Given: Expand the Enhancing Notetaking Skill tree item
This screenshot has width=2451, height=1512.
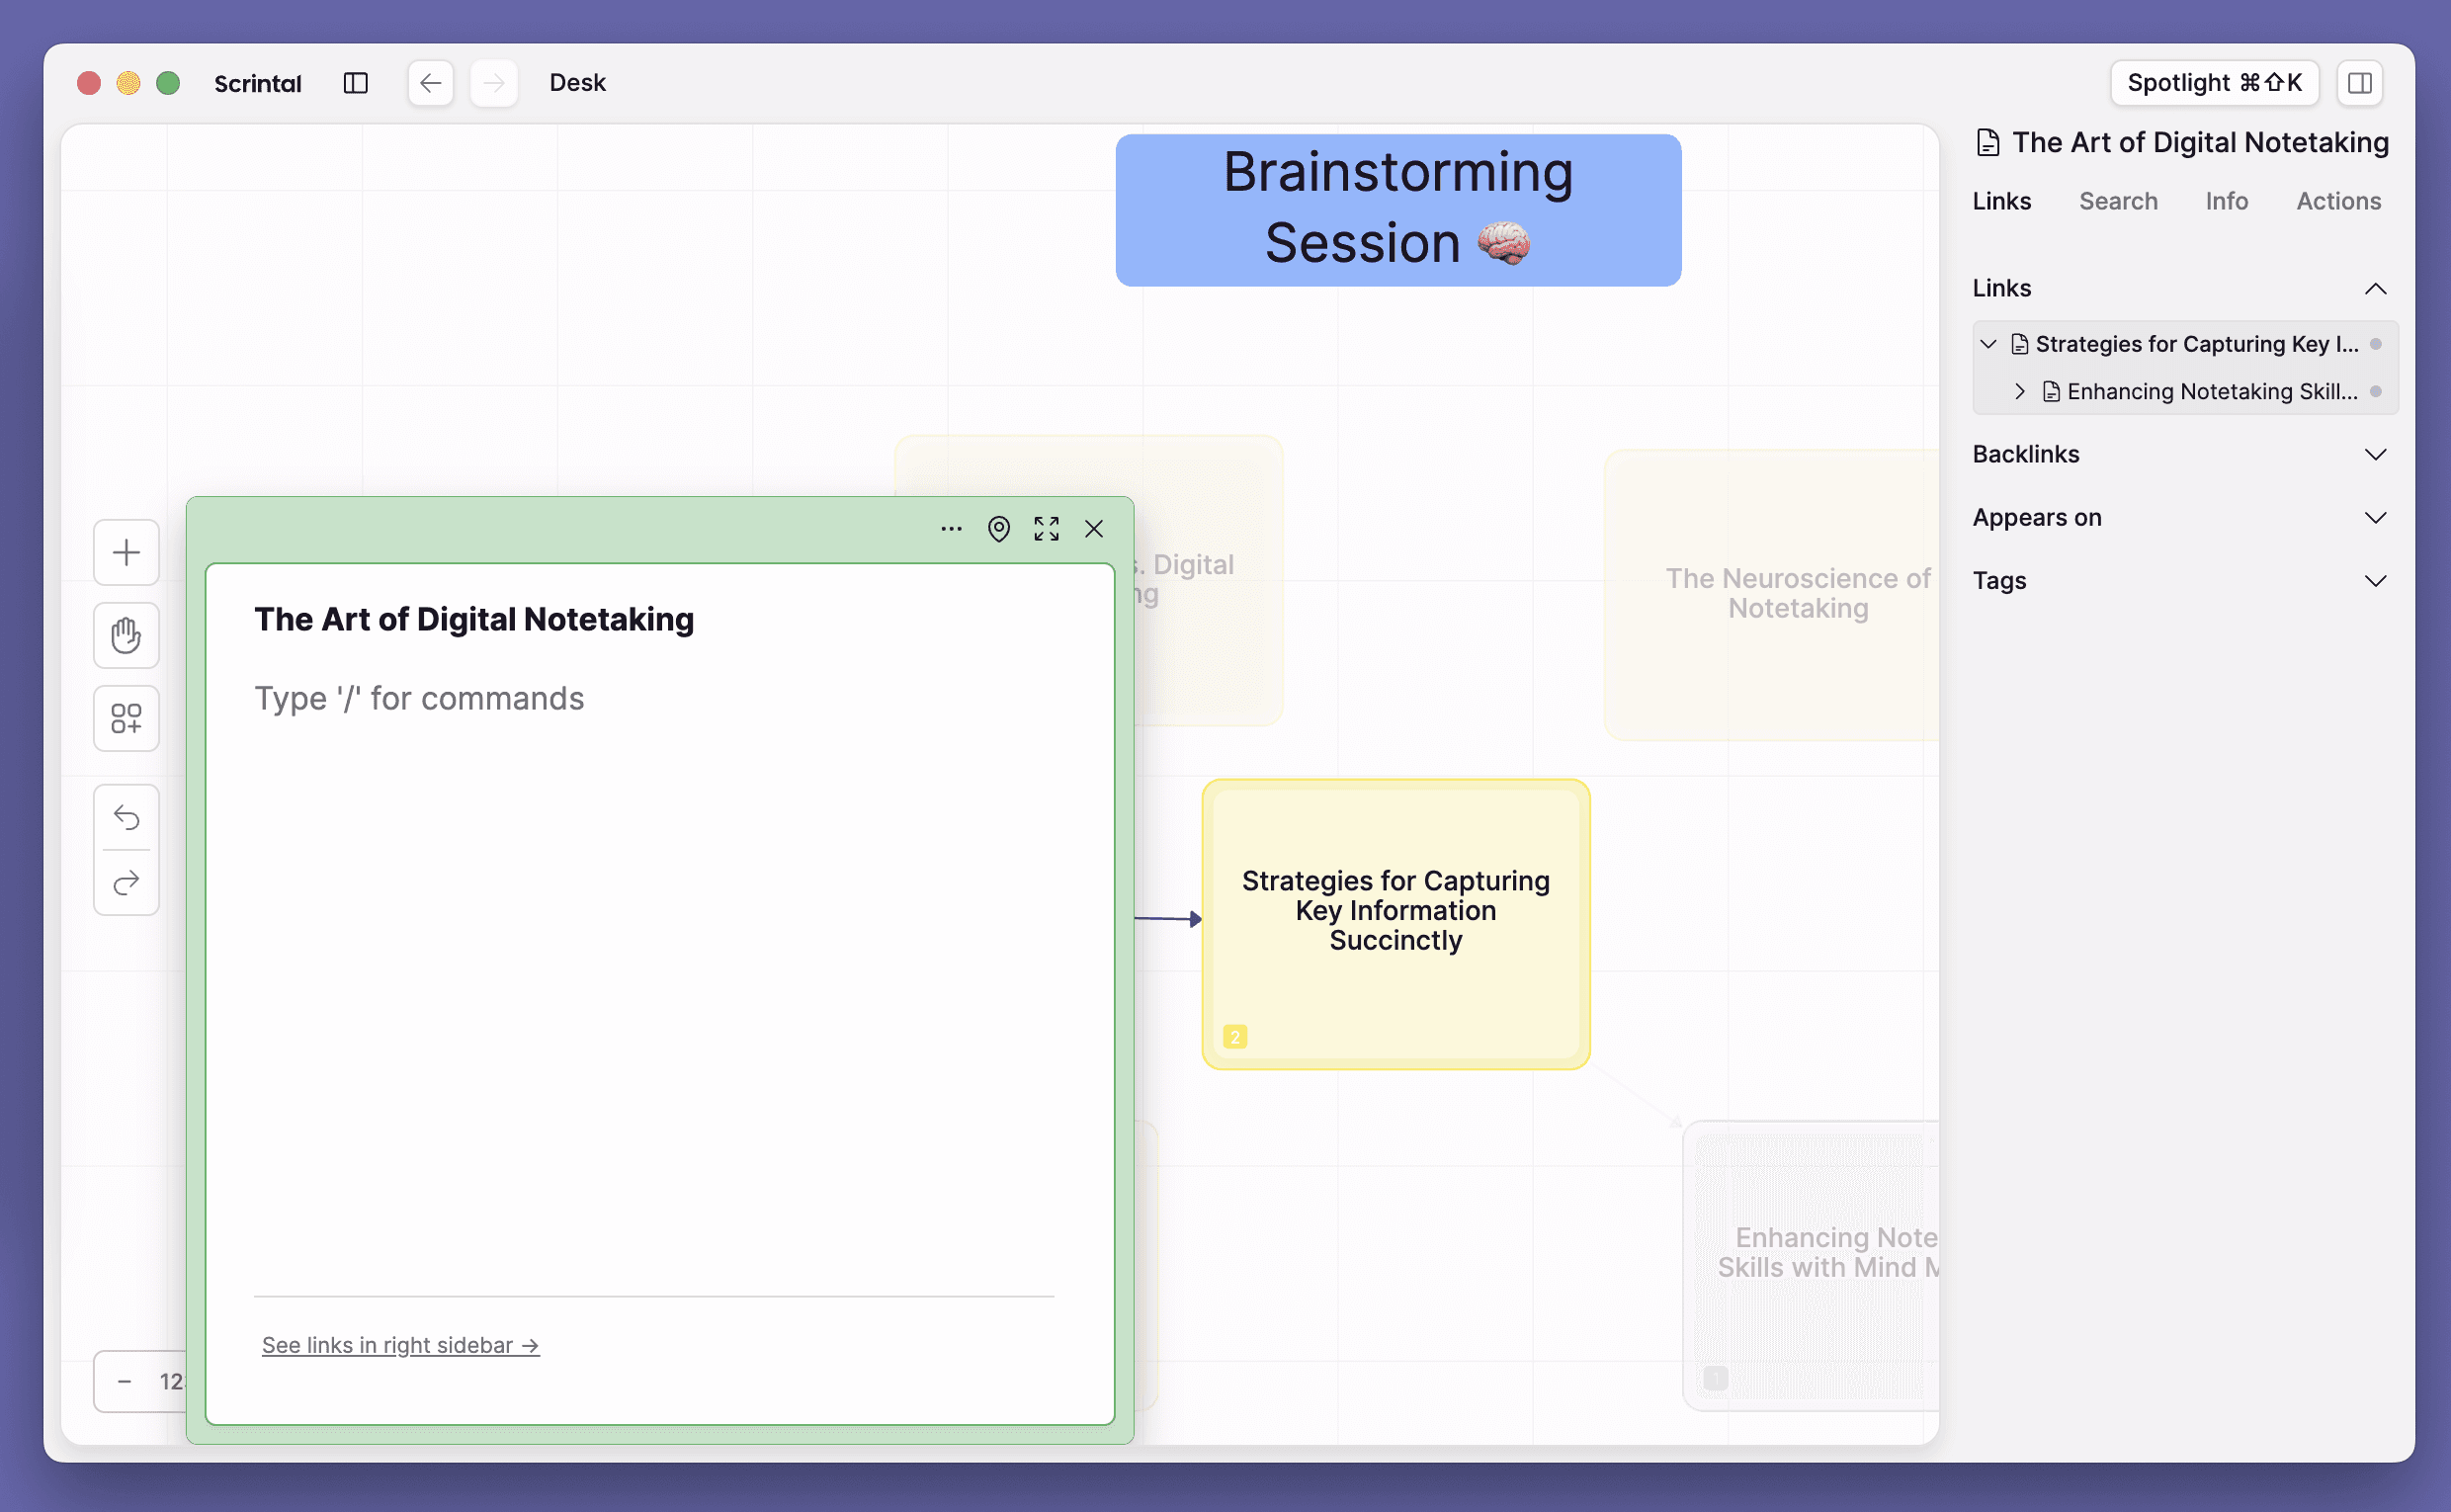Looking at the screenshot, I should [x=2019, y=391].
